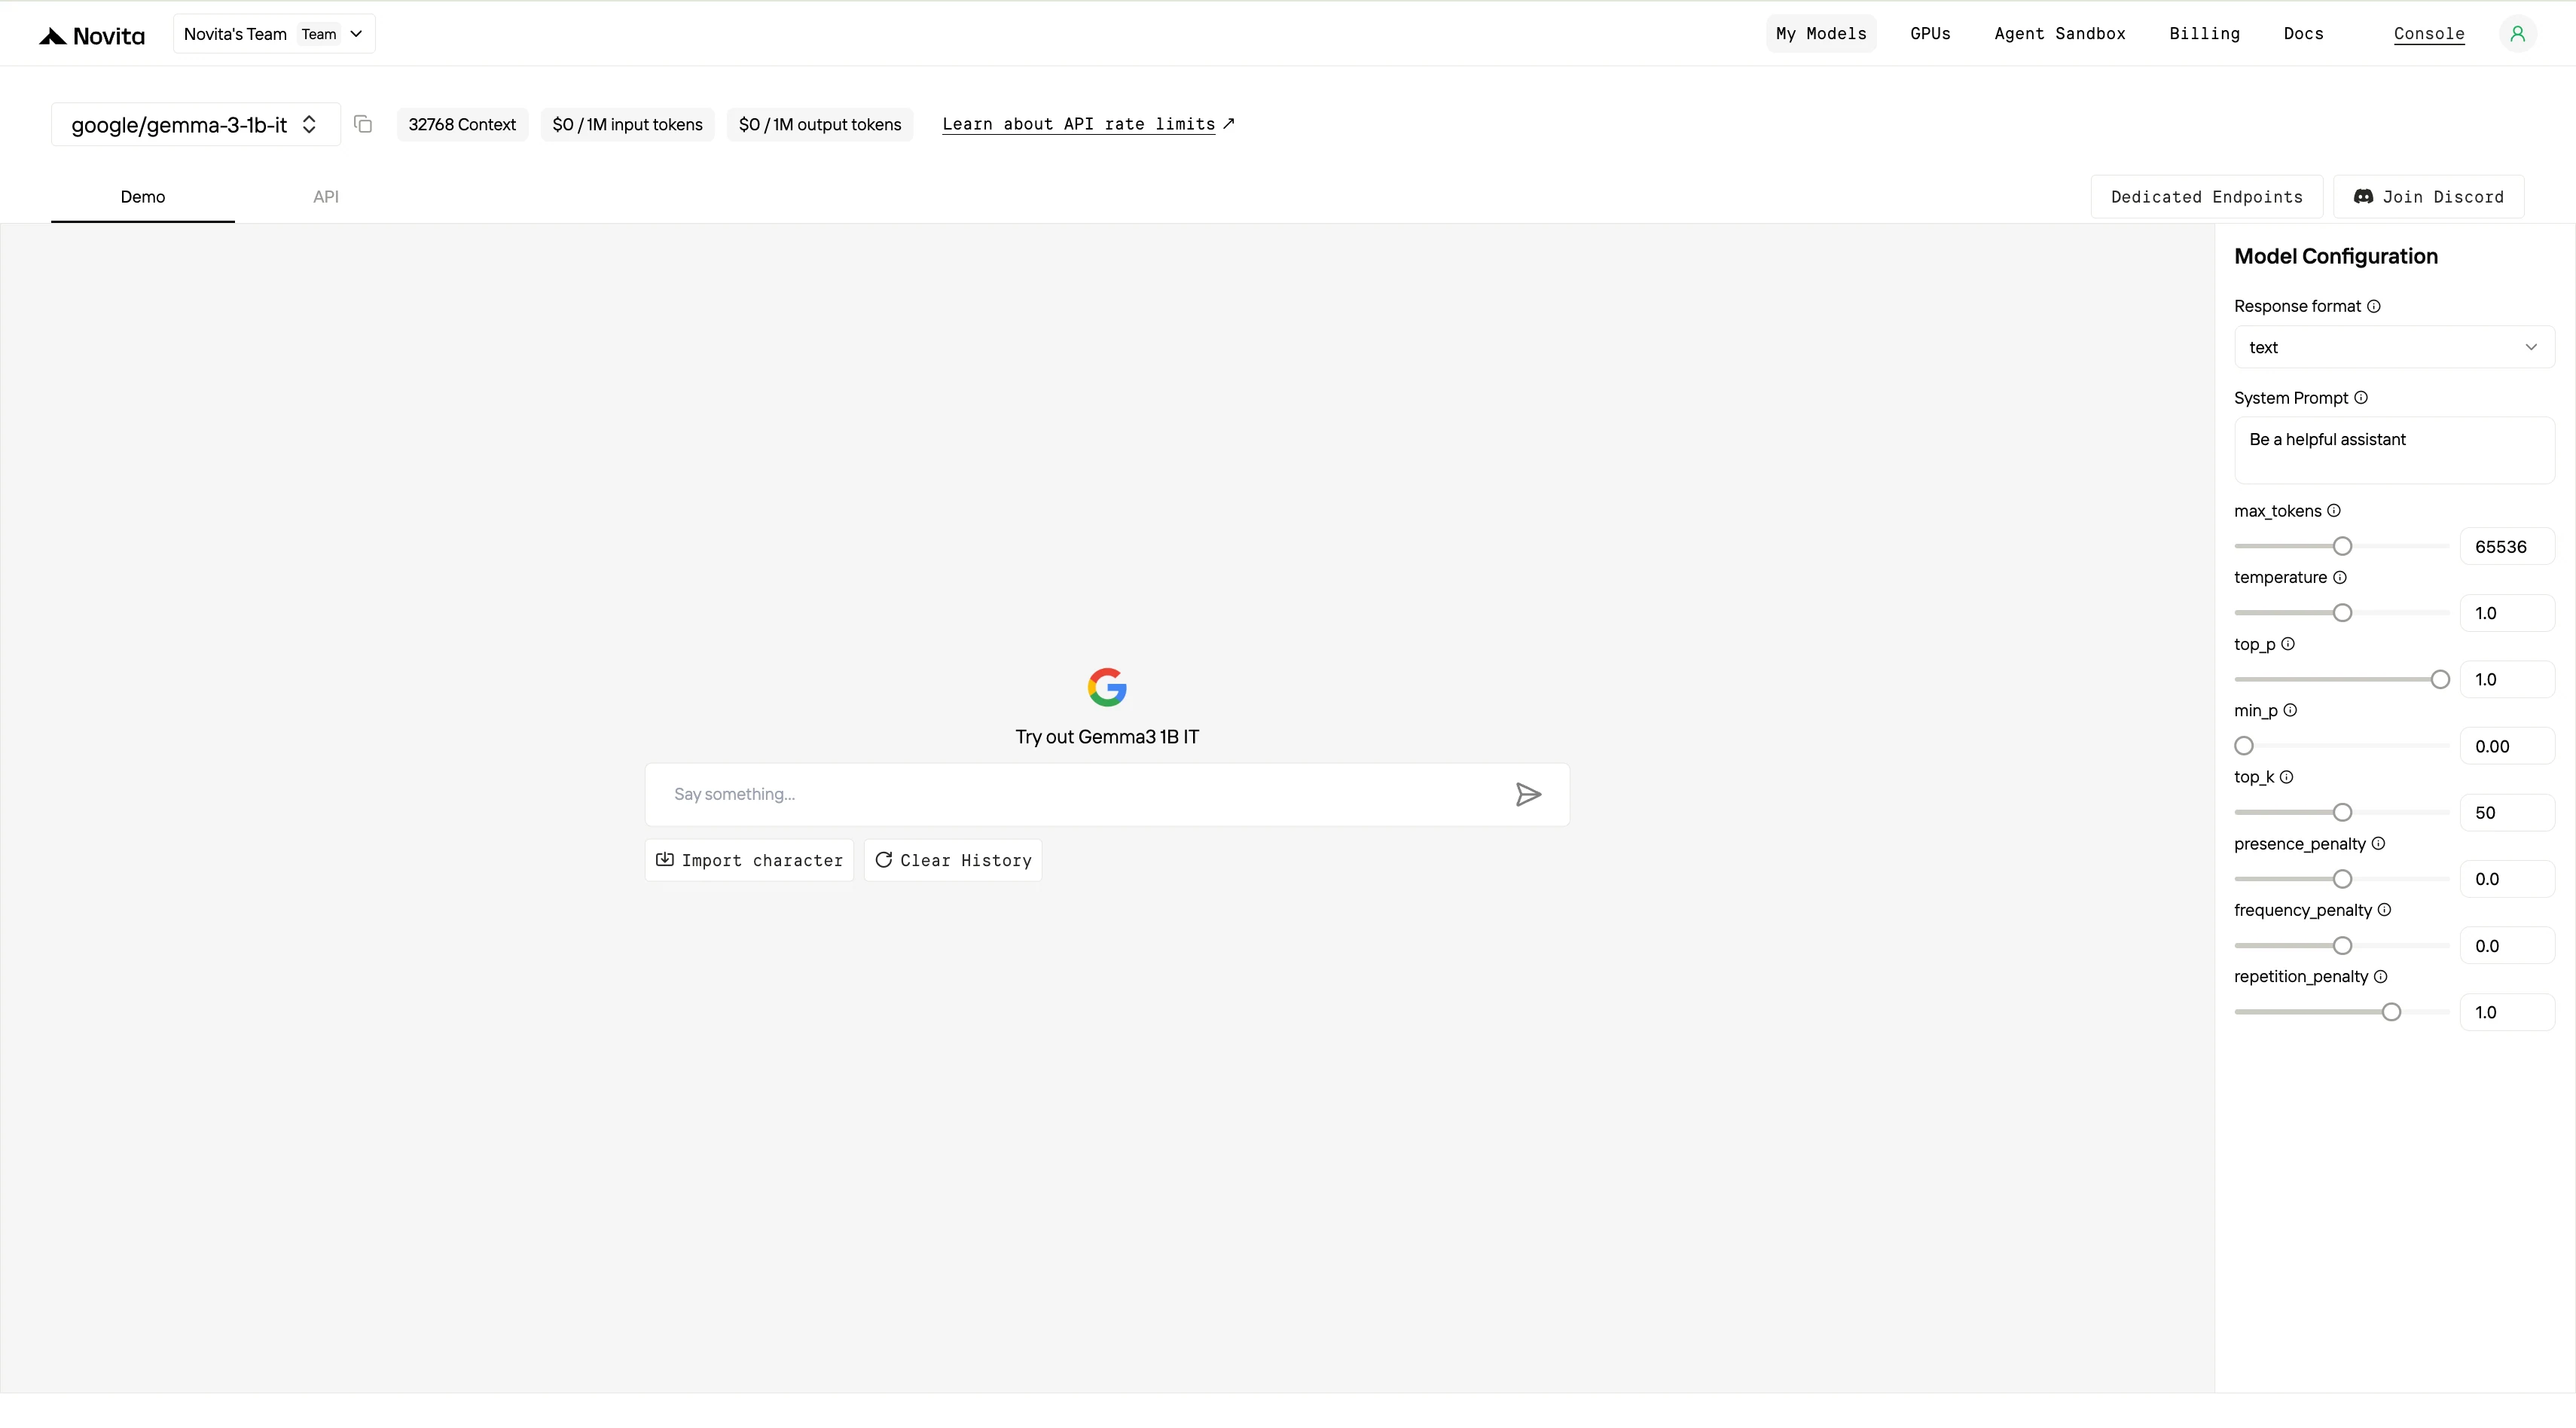
Task: Click info icon next to Response format
Action: (x=2374, y=306)
